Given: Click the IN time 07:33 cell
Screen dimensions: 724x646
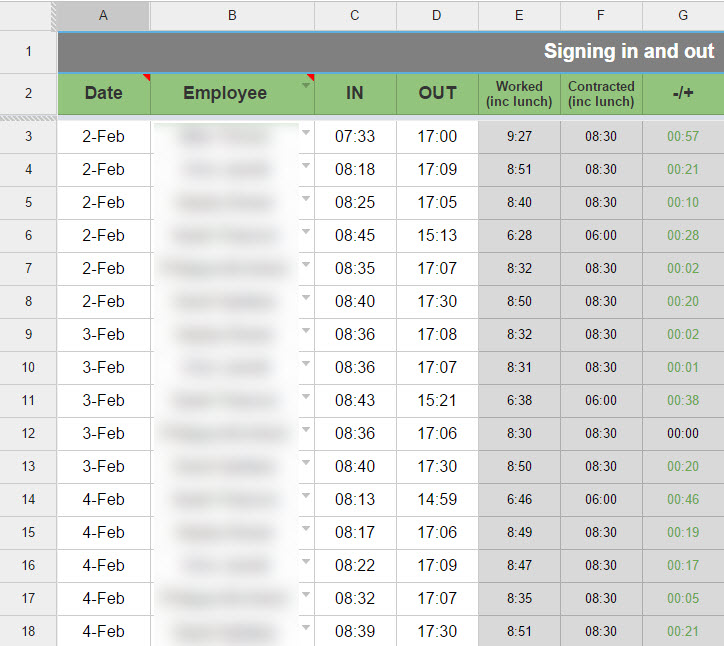Looking at the screenshot, I should 355,137.
